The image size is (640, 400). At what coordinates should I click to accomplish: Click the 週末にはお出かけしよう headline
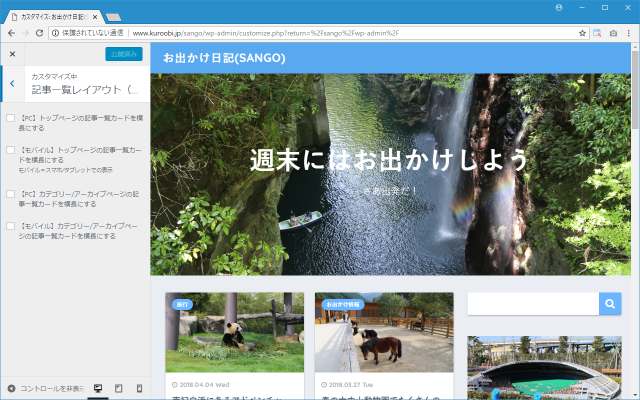390,160
